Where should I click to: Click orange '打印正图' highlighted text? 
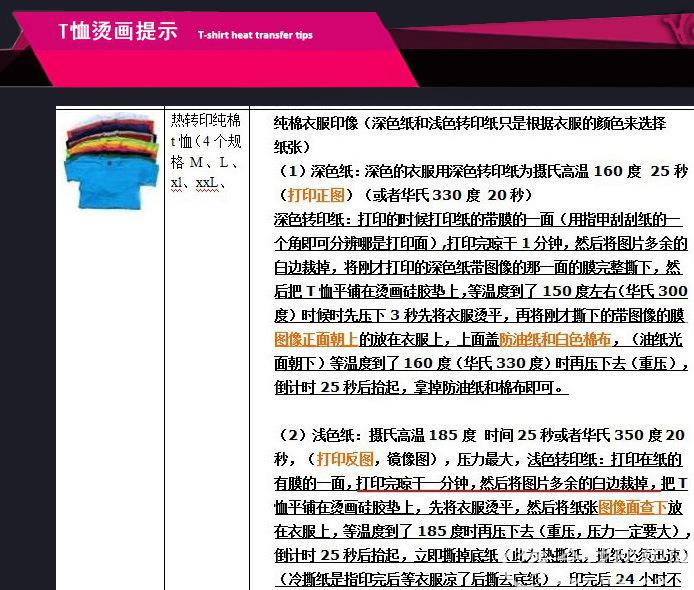tap(316, 194)
